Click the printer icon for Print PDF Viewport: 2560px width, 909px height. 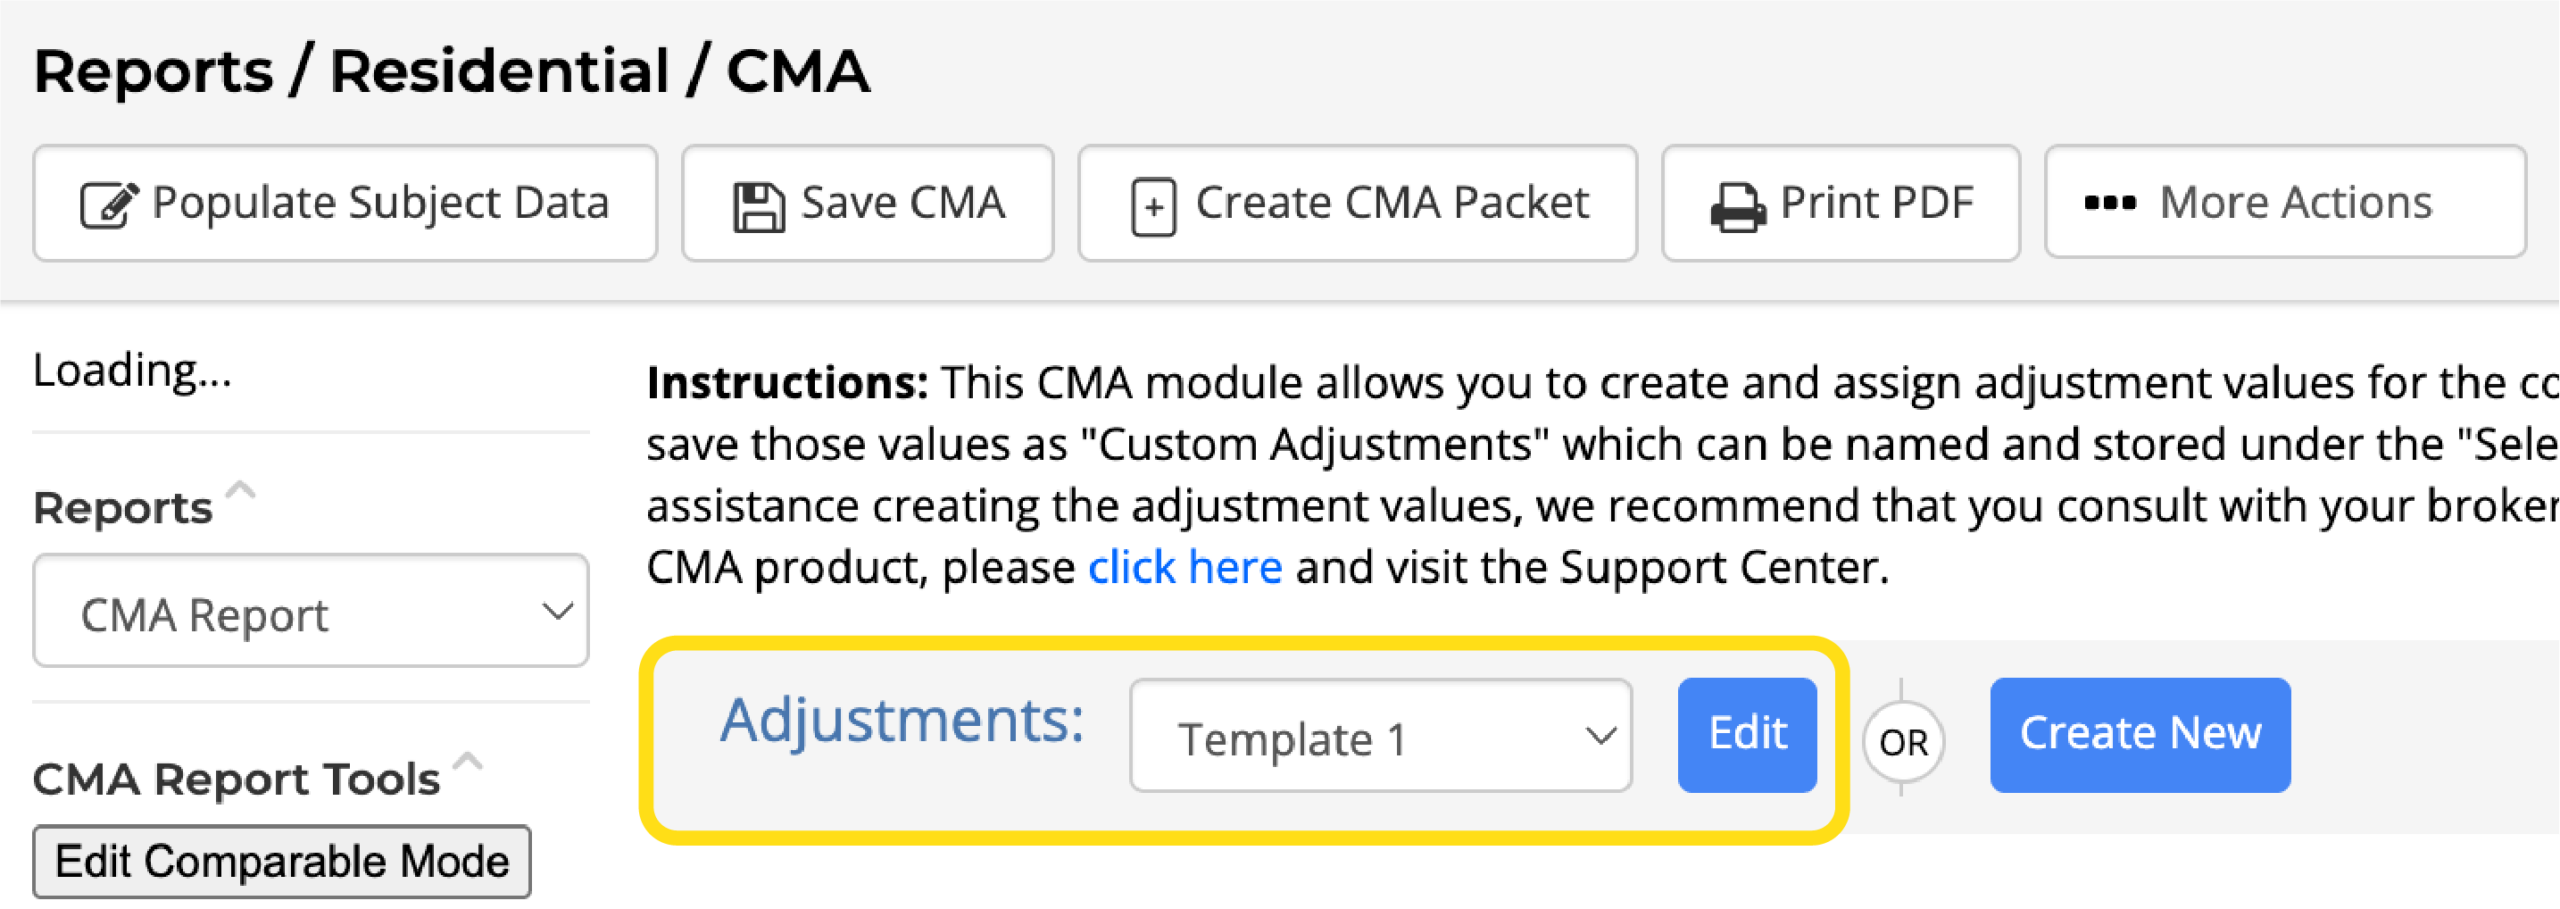coord(1738,207)
